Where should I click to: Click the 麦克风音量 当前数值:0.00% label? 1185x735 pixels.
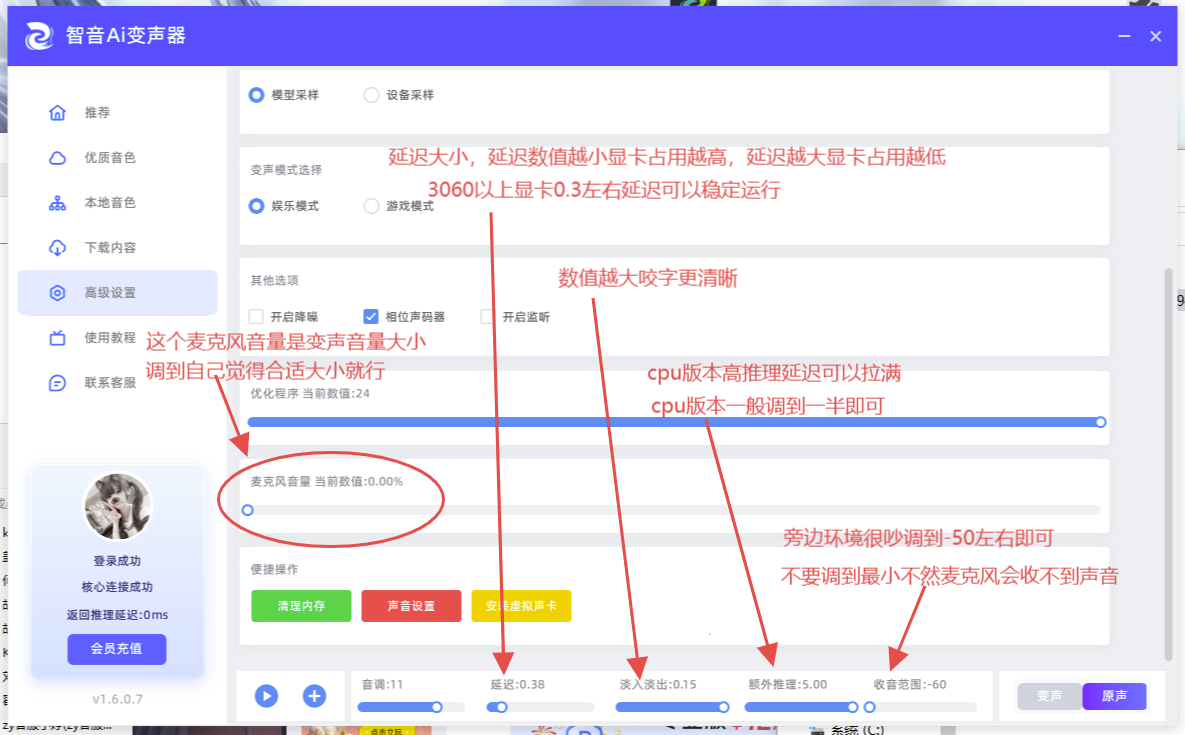click(x=326, y=481)
